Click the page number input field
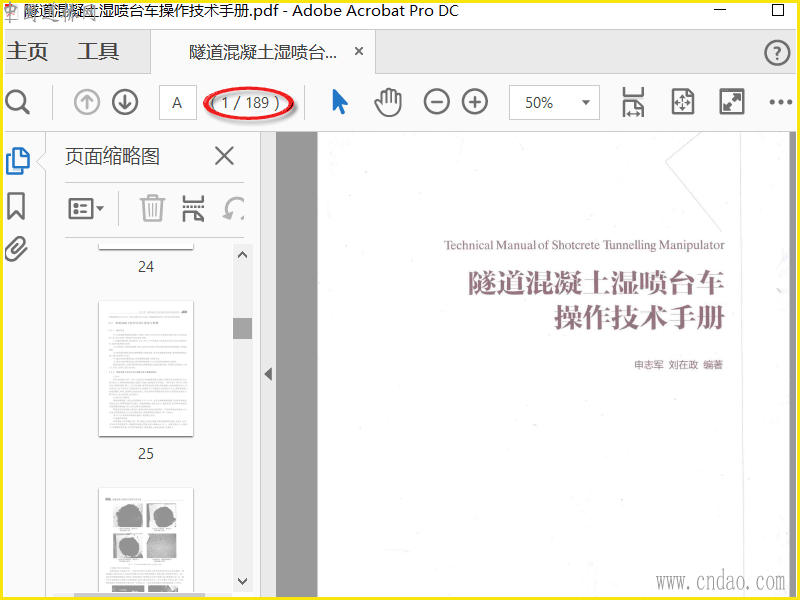800x600 pixels. pyautogui.click(x=178, y=103)
